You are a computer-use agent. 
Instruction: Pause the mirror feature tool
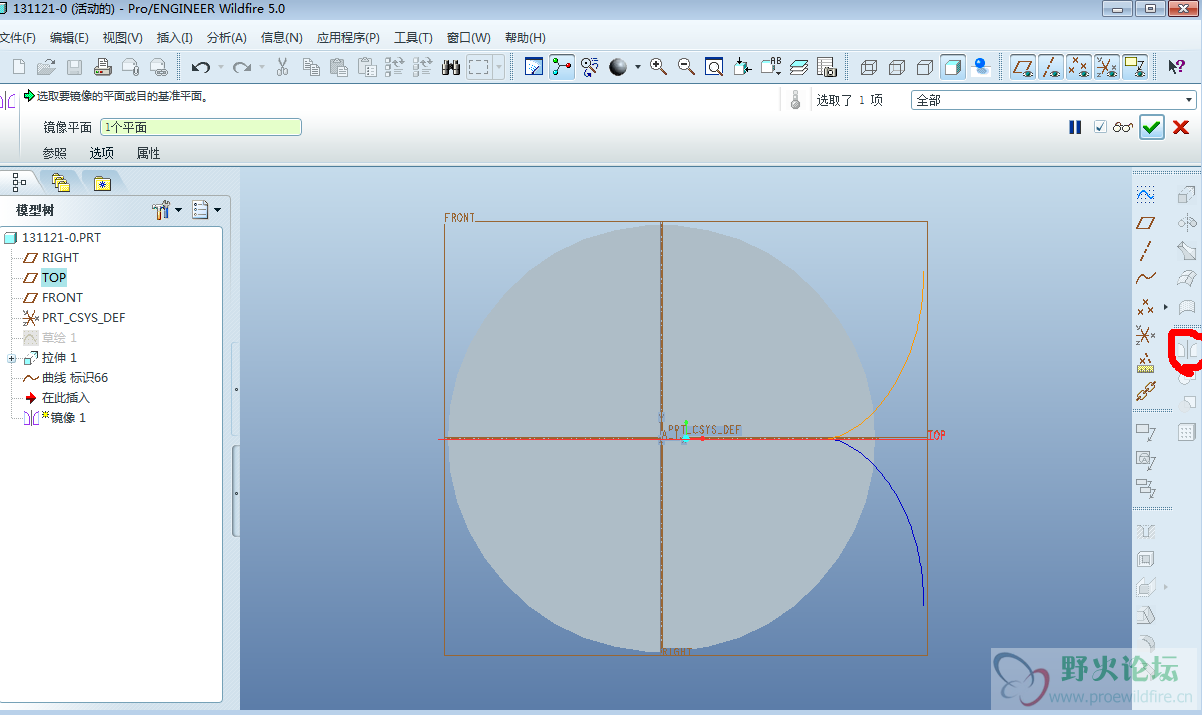click(1075, 127)
